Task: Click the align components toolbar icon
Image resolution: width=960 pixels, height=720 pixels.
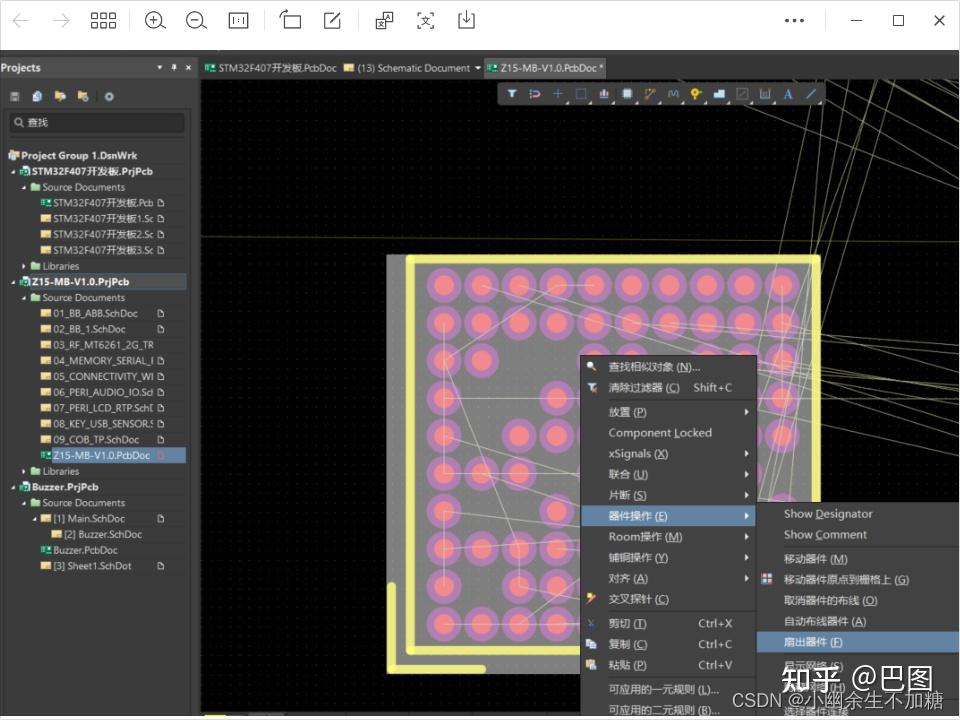Action: [x=604, y=94]
